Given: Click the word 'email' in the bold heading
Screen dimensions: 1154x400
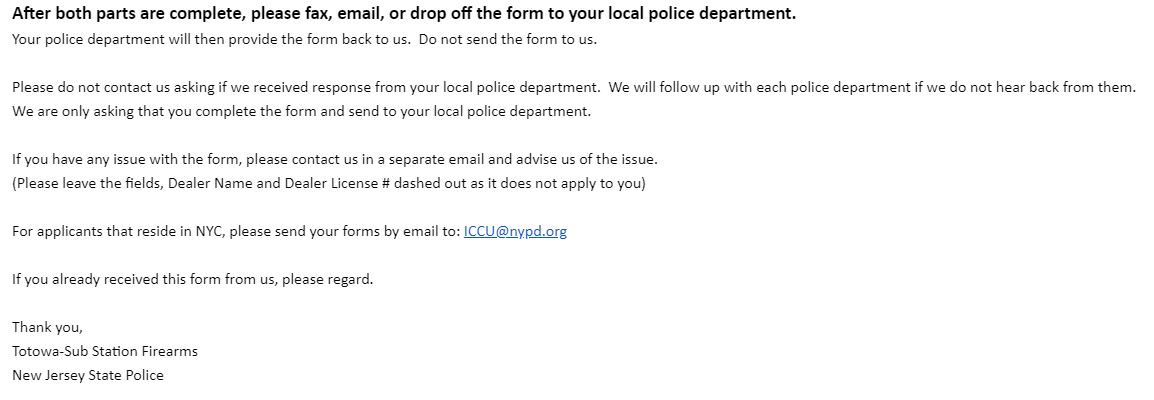Looking at the screenshot, I should click(x=358, y=14).
